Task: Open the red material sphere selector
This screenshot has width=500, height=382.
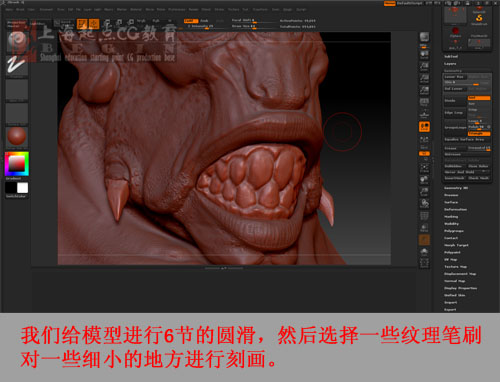Action: point(17,136)
